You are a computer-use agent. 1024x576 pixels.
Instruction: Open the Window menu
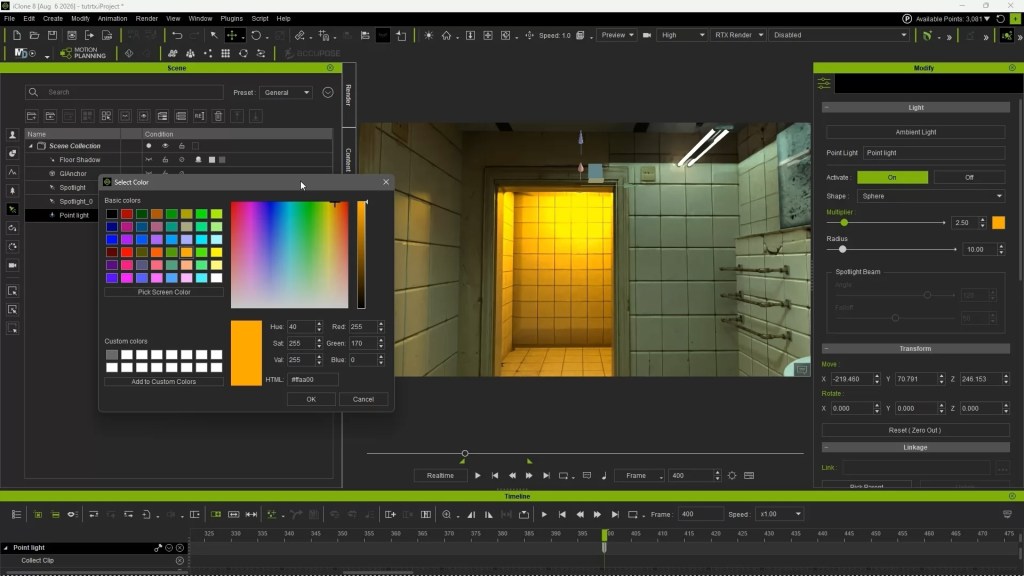click(x=200, y=18)
